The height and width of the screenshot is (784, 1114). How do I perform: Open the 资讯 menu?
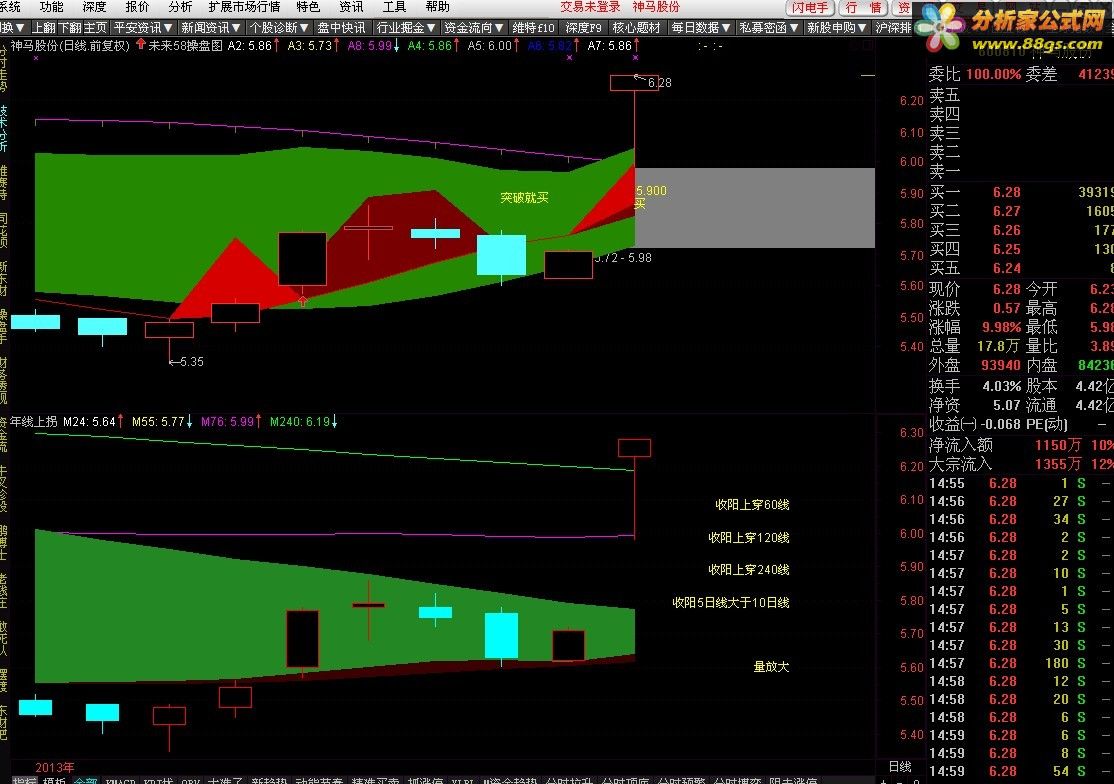tap(351, 7)
